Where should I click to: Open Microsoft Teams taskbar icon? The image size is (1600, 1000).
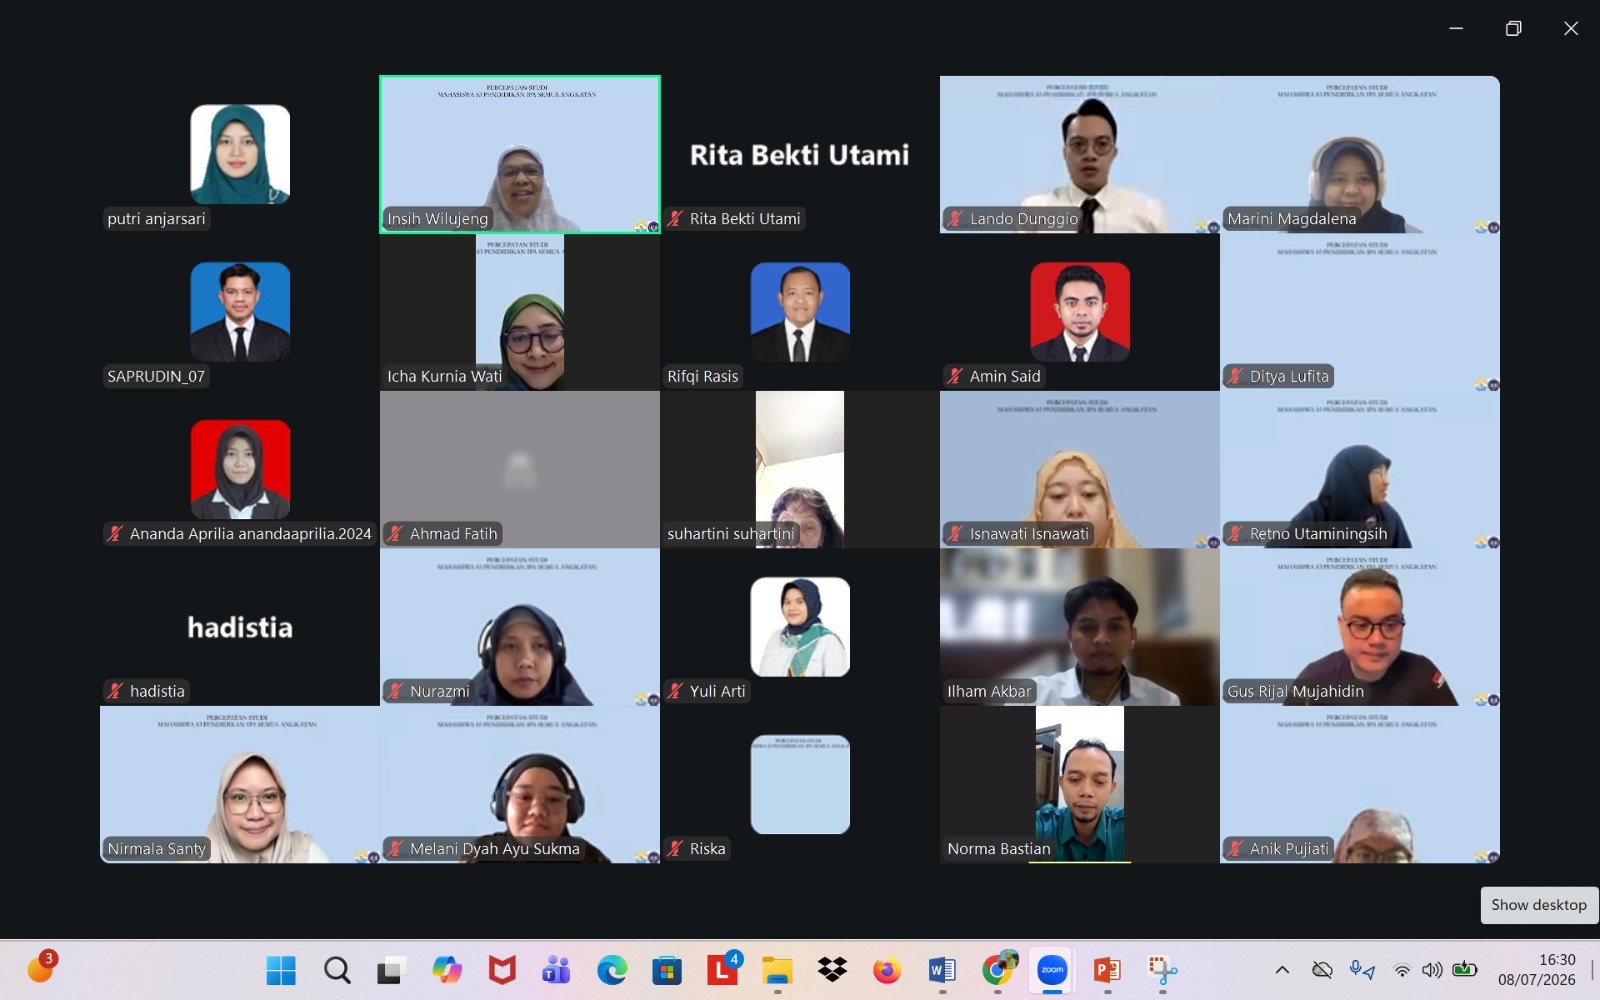pyautogui.click(x=557, y=970)
